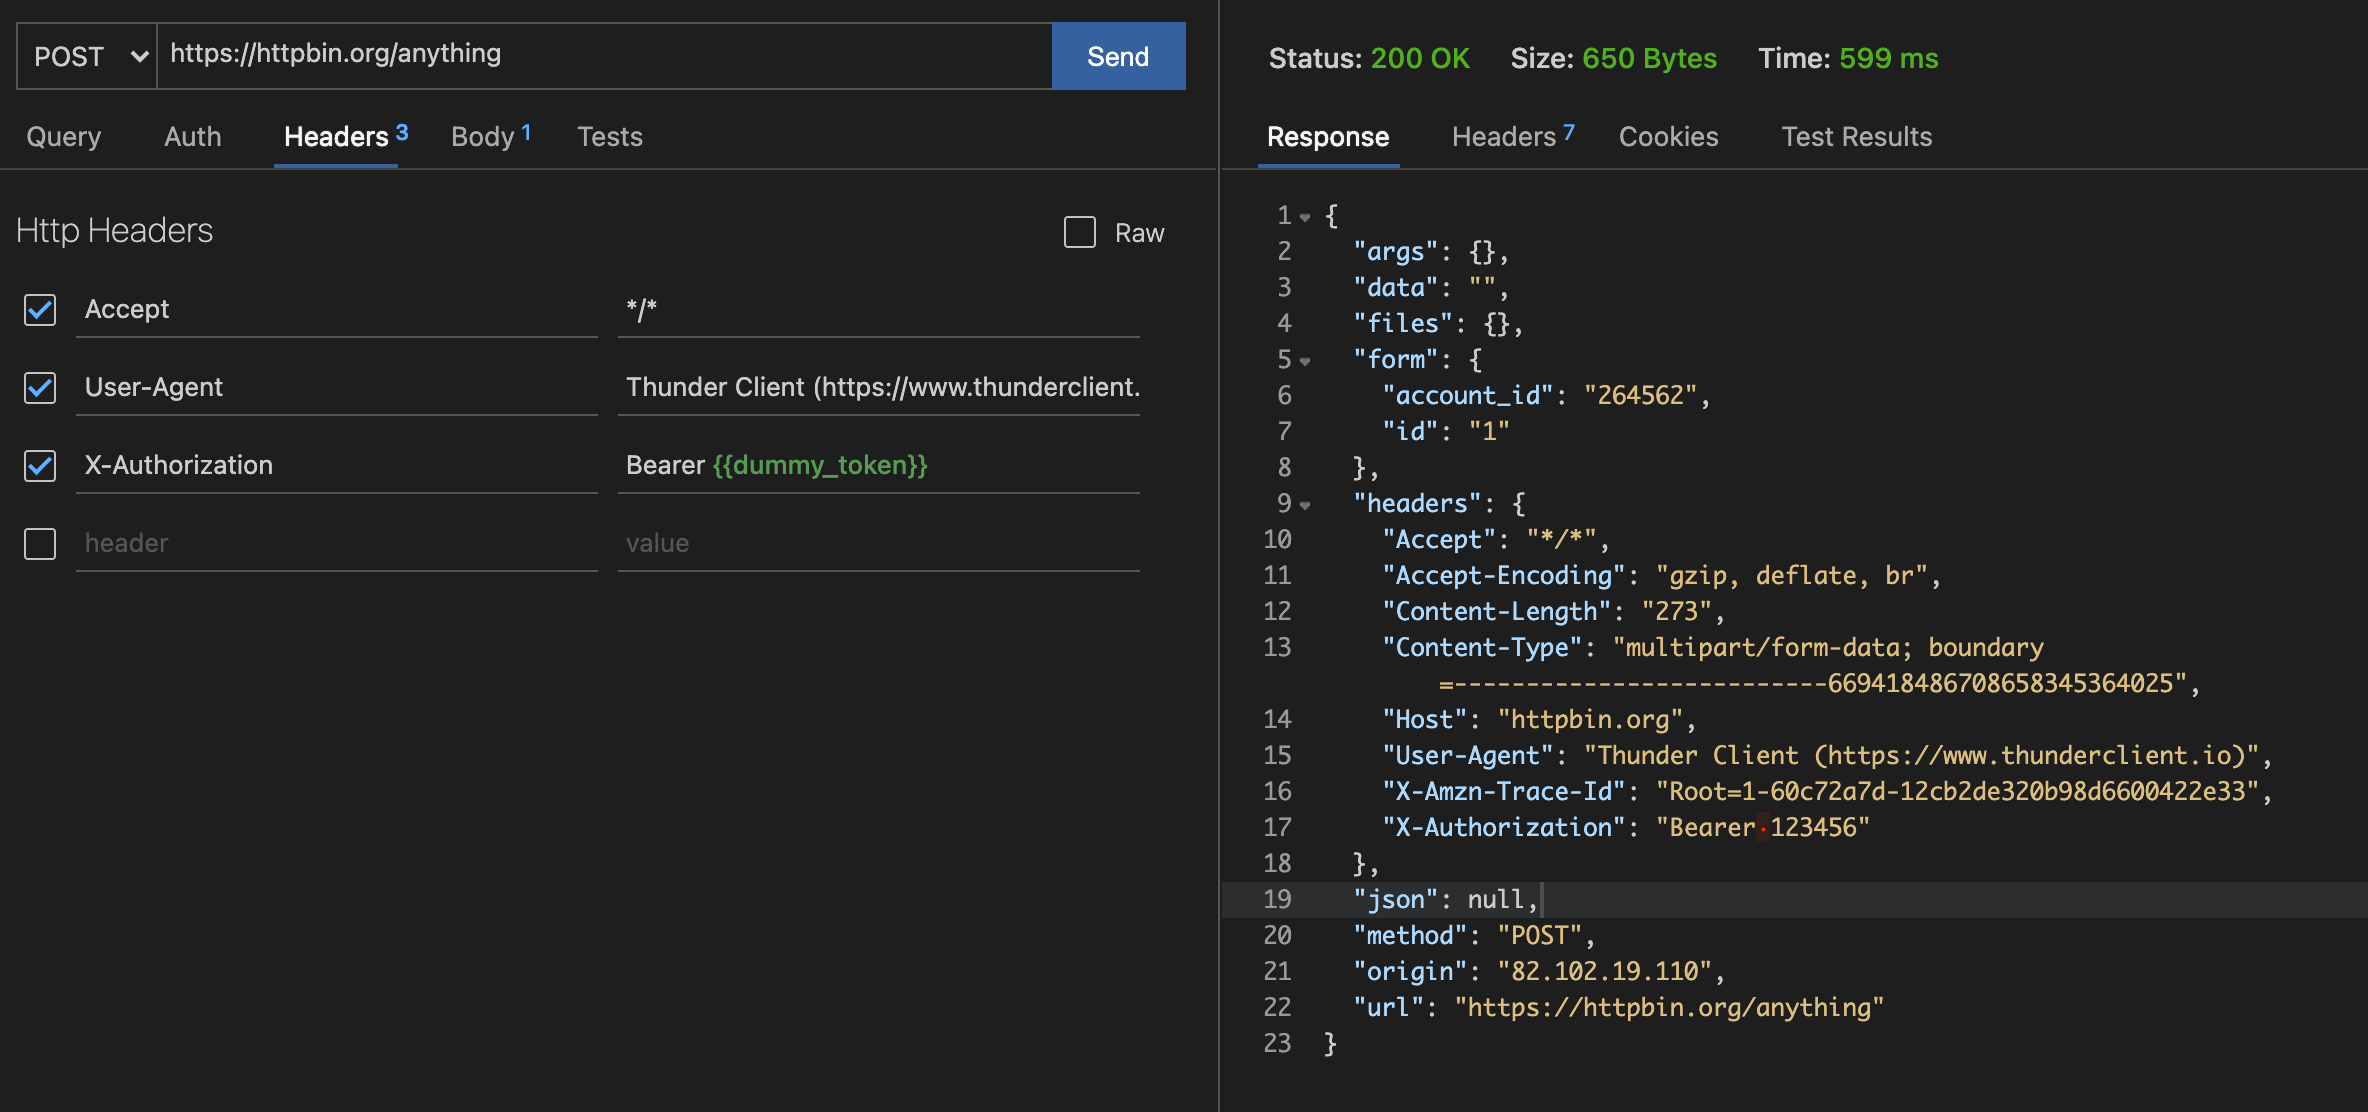Collapse the JSON response at line 1
2368x1112 pixels.
coord(1303,216)
